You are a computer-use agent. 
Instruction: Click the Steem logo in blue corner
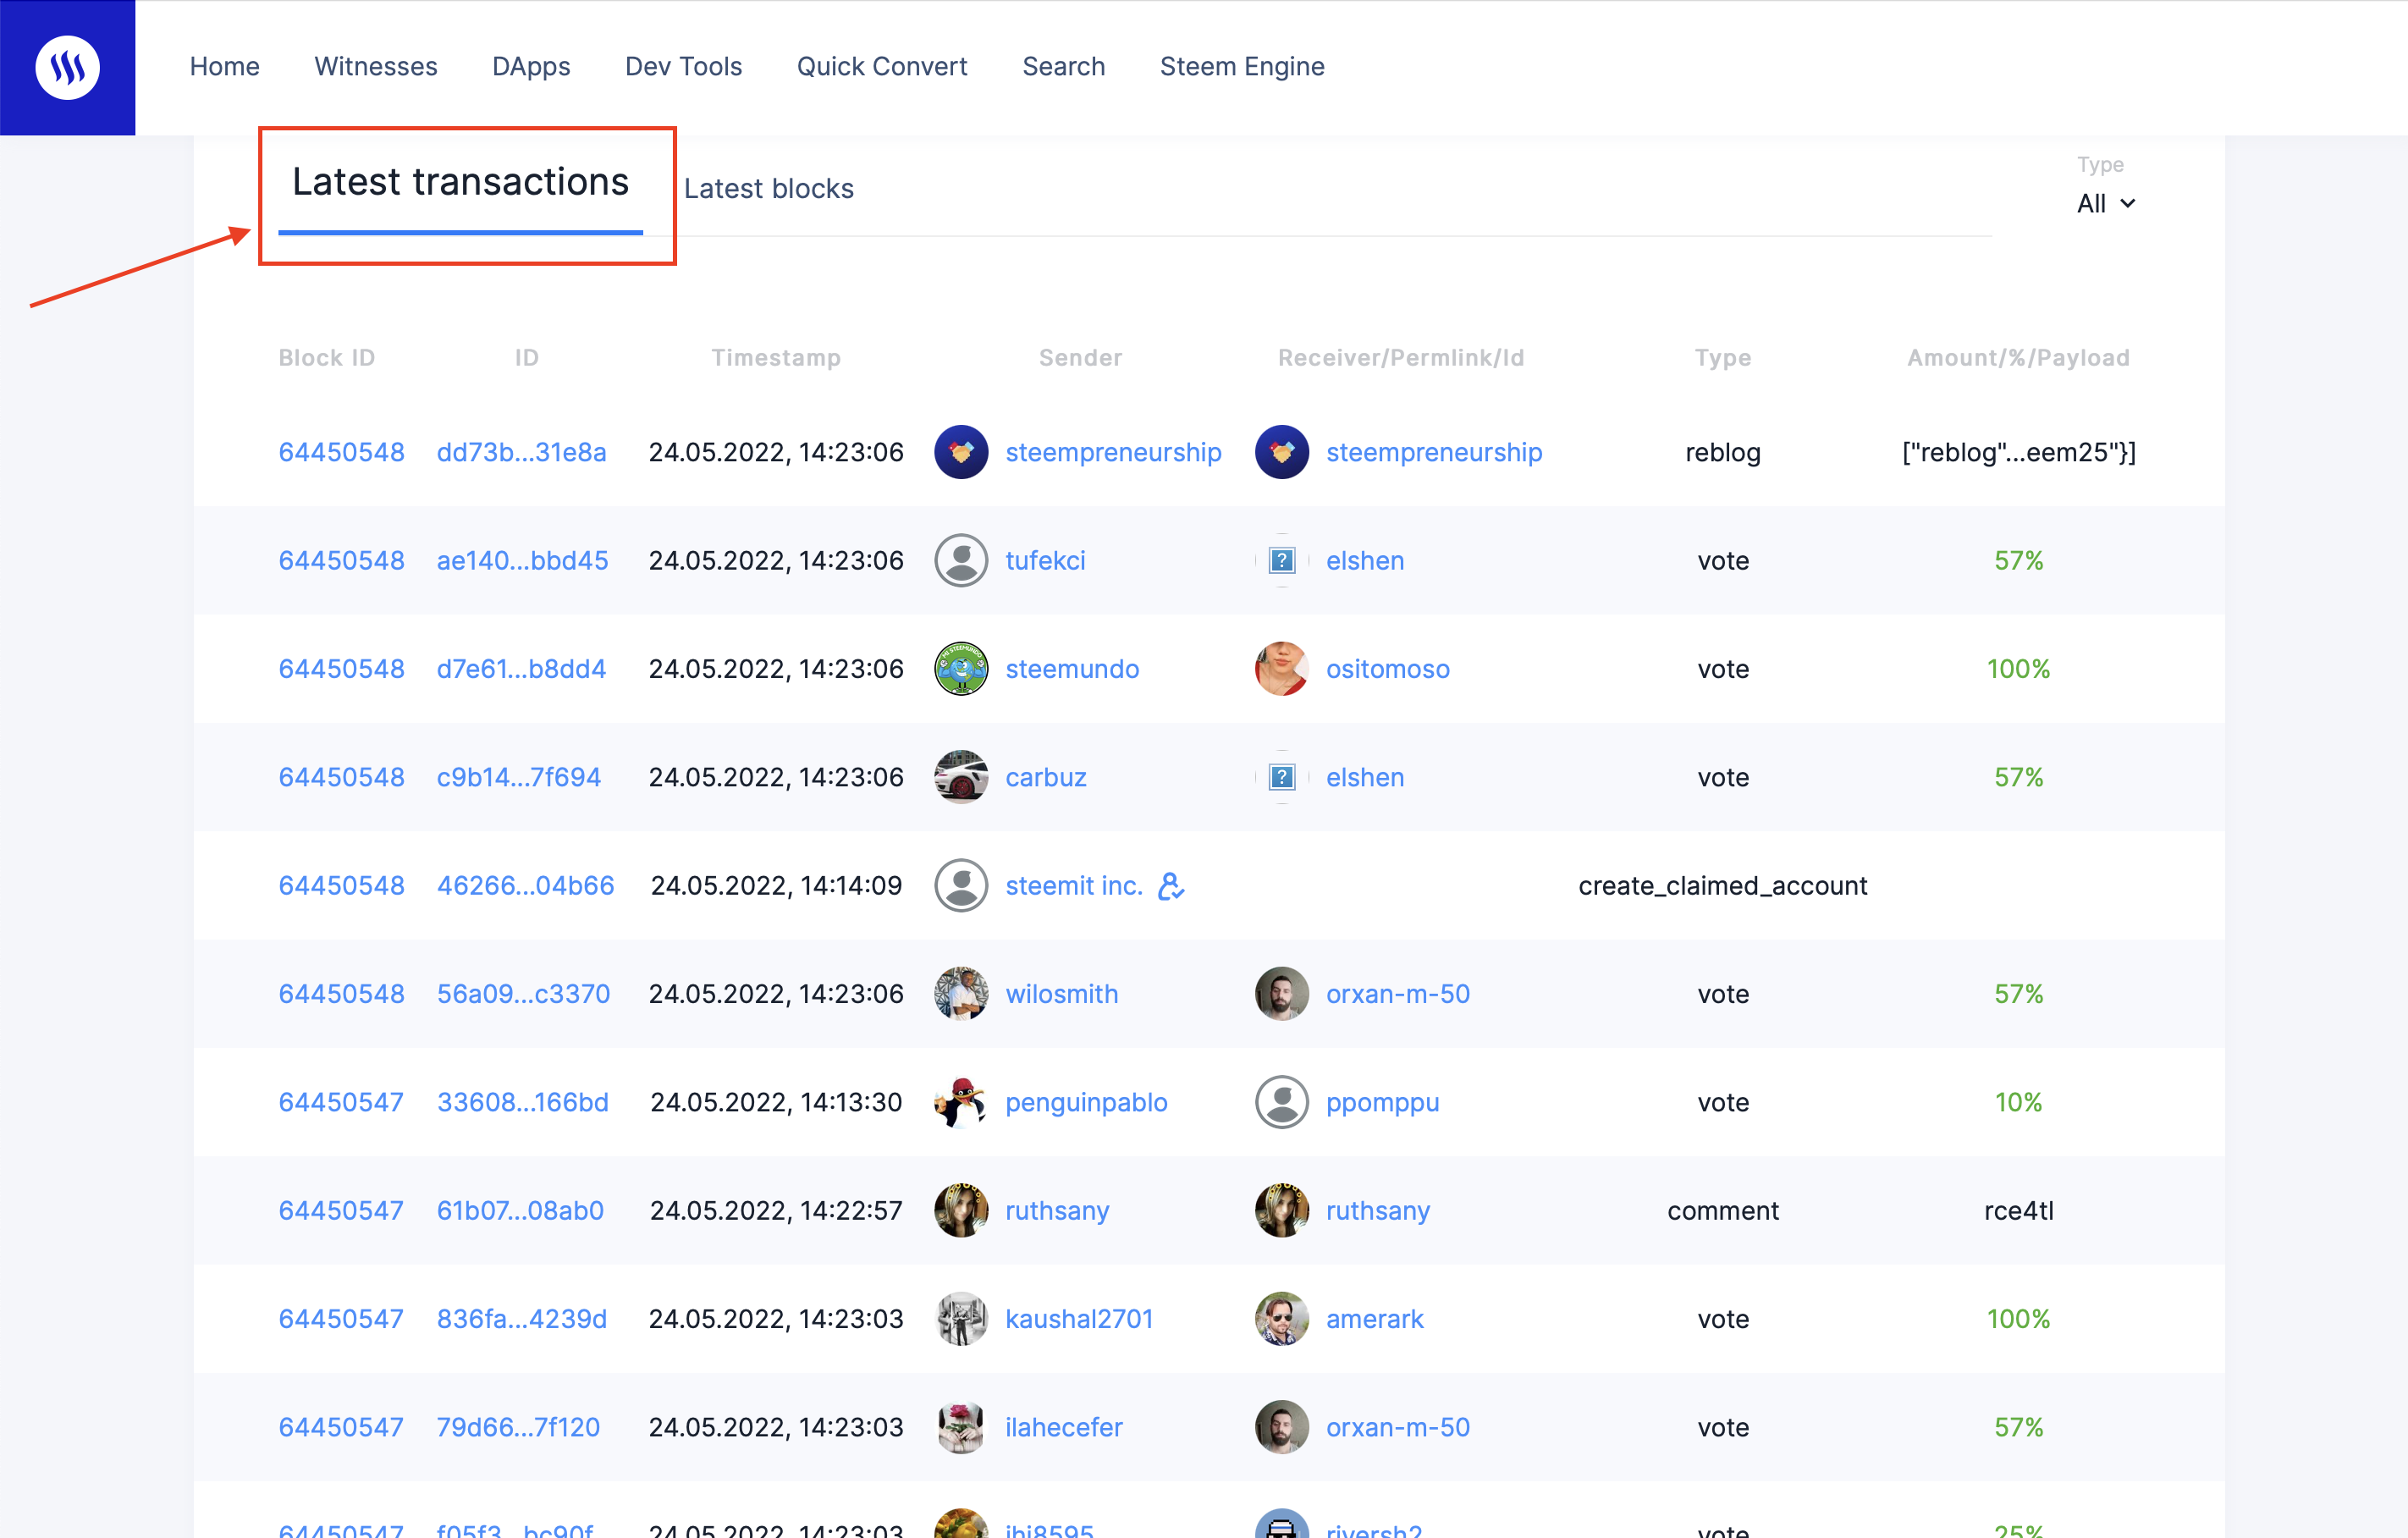67,67
